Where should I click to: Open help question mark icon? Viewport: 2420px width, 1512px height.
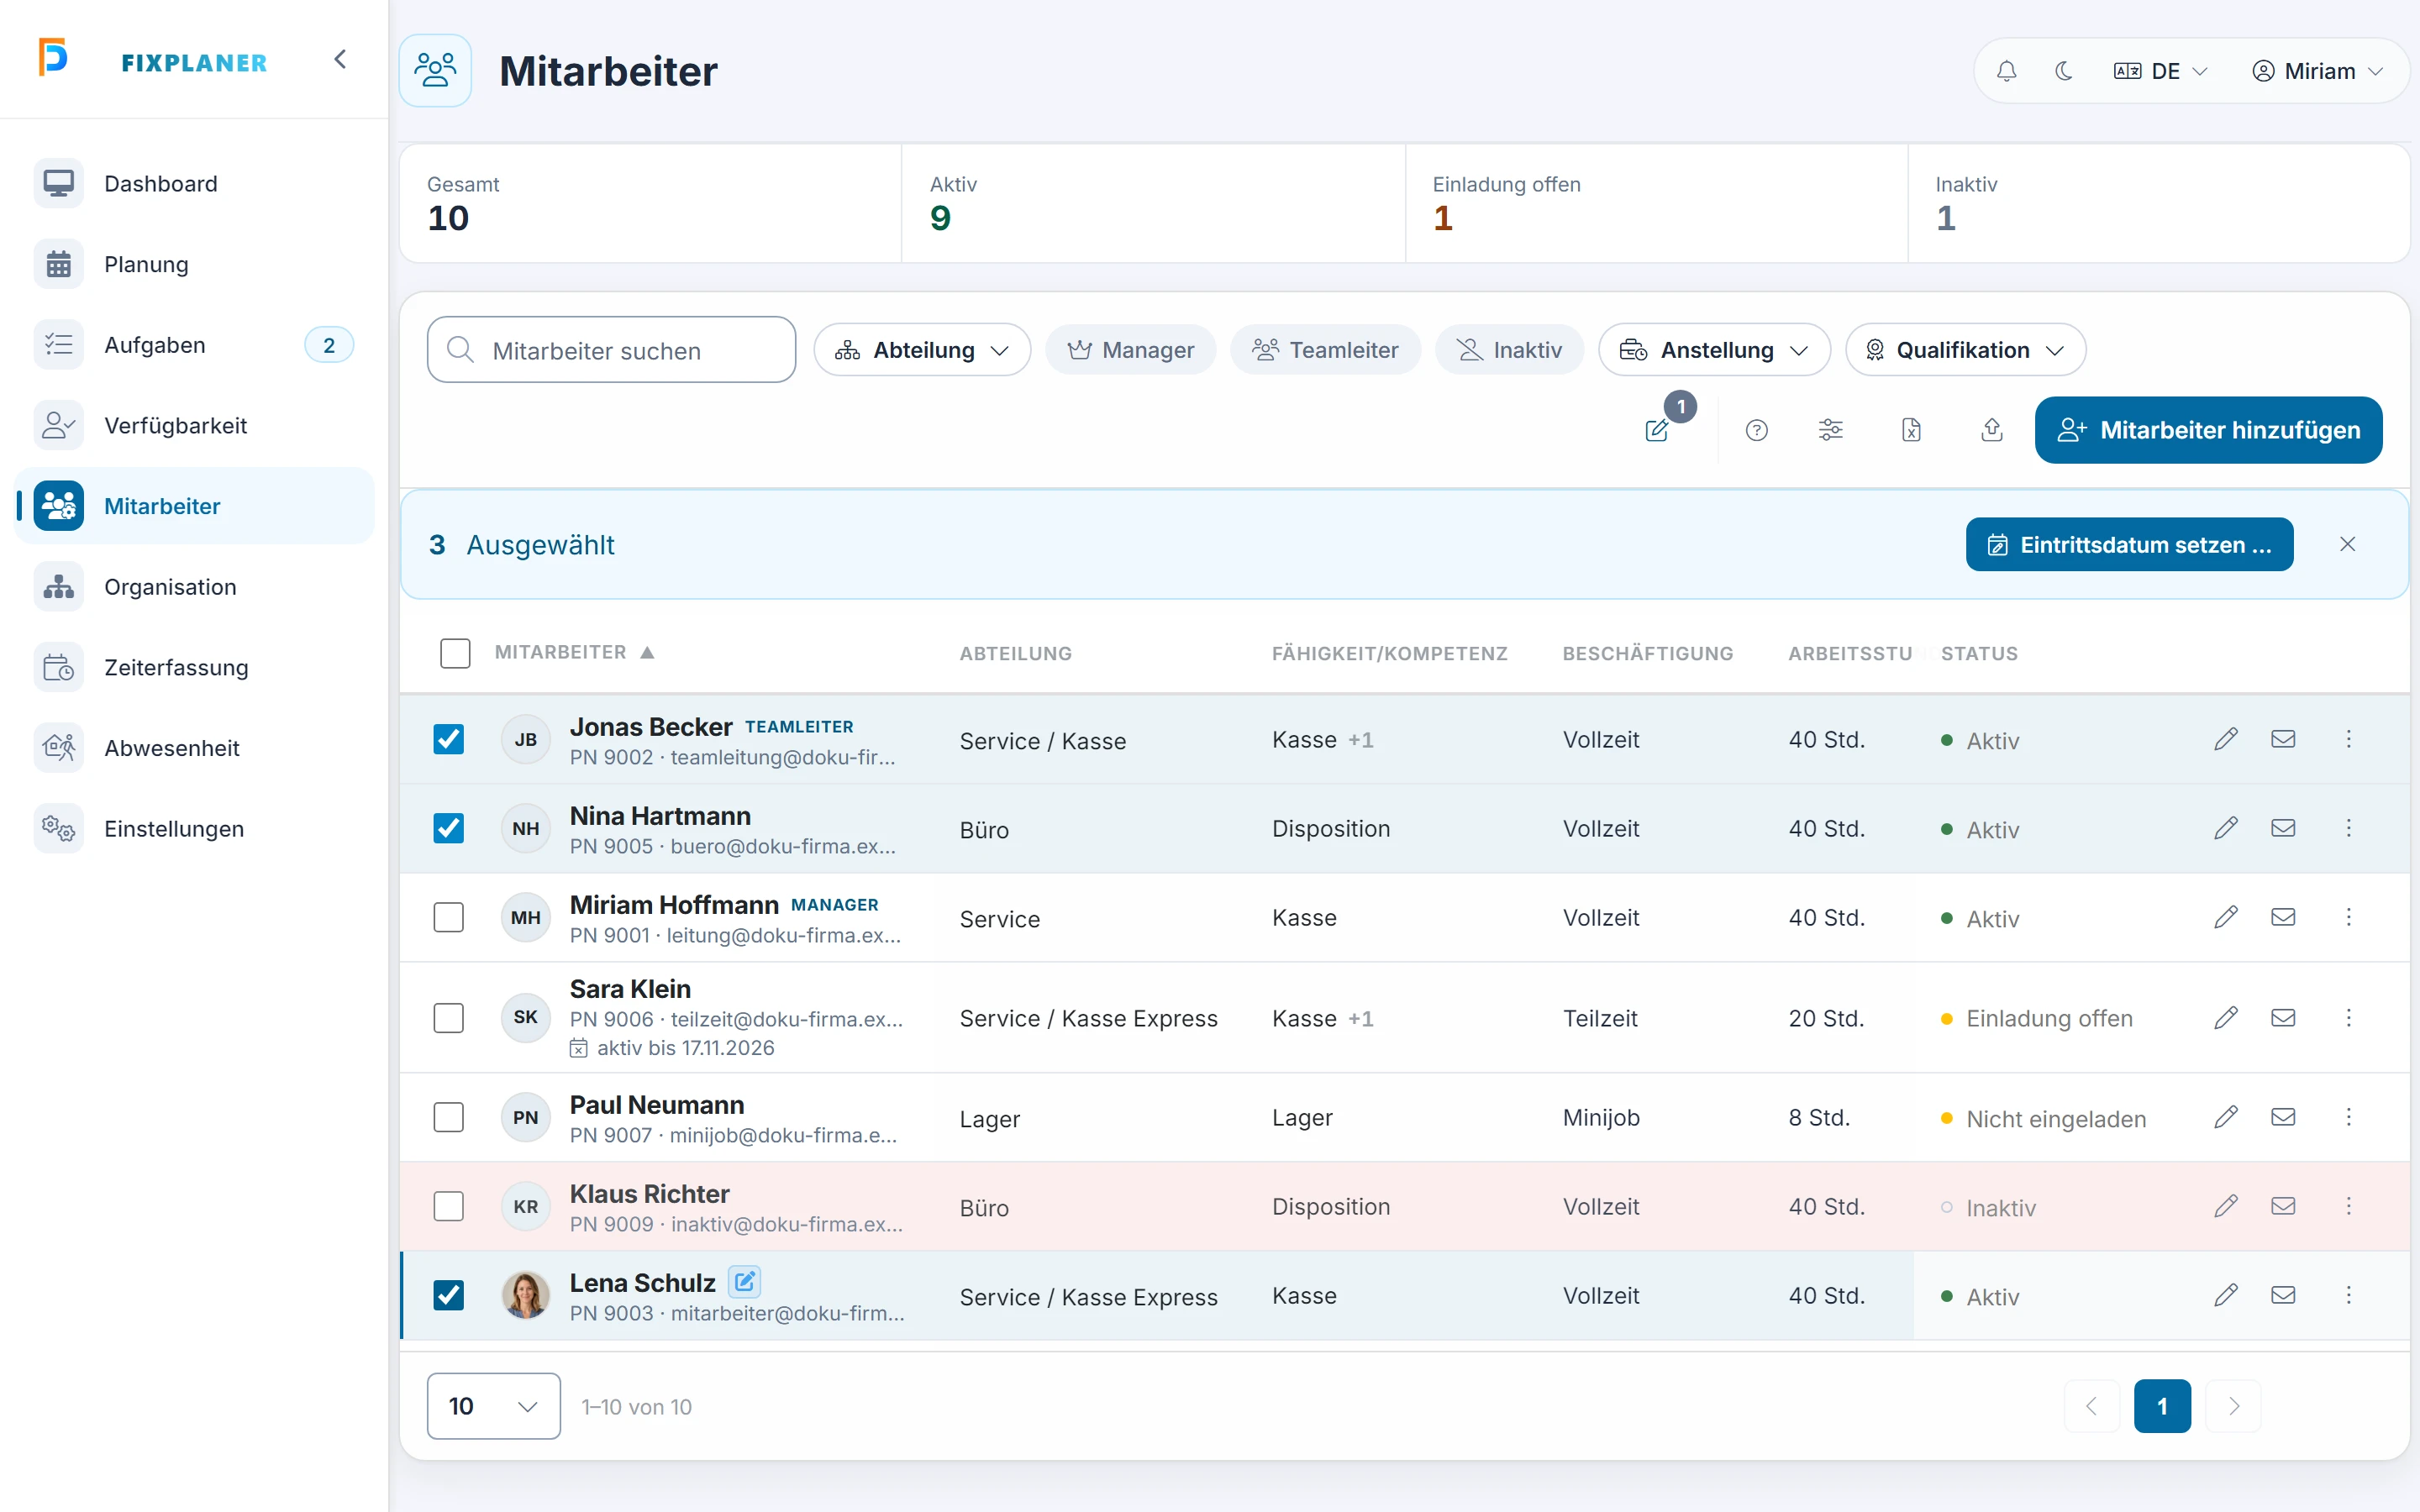(x=1756, y=430)
